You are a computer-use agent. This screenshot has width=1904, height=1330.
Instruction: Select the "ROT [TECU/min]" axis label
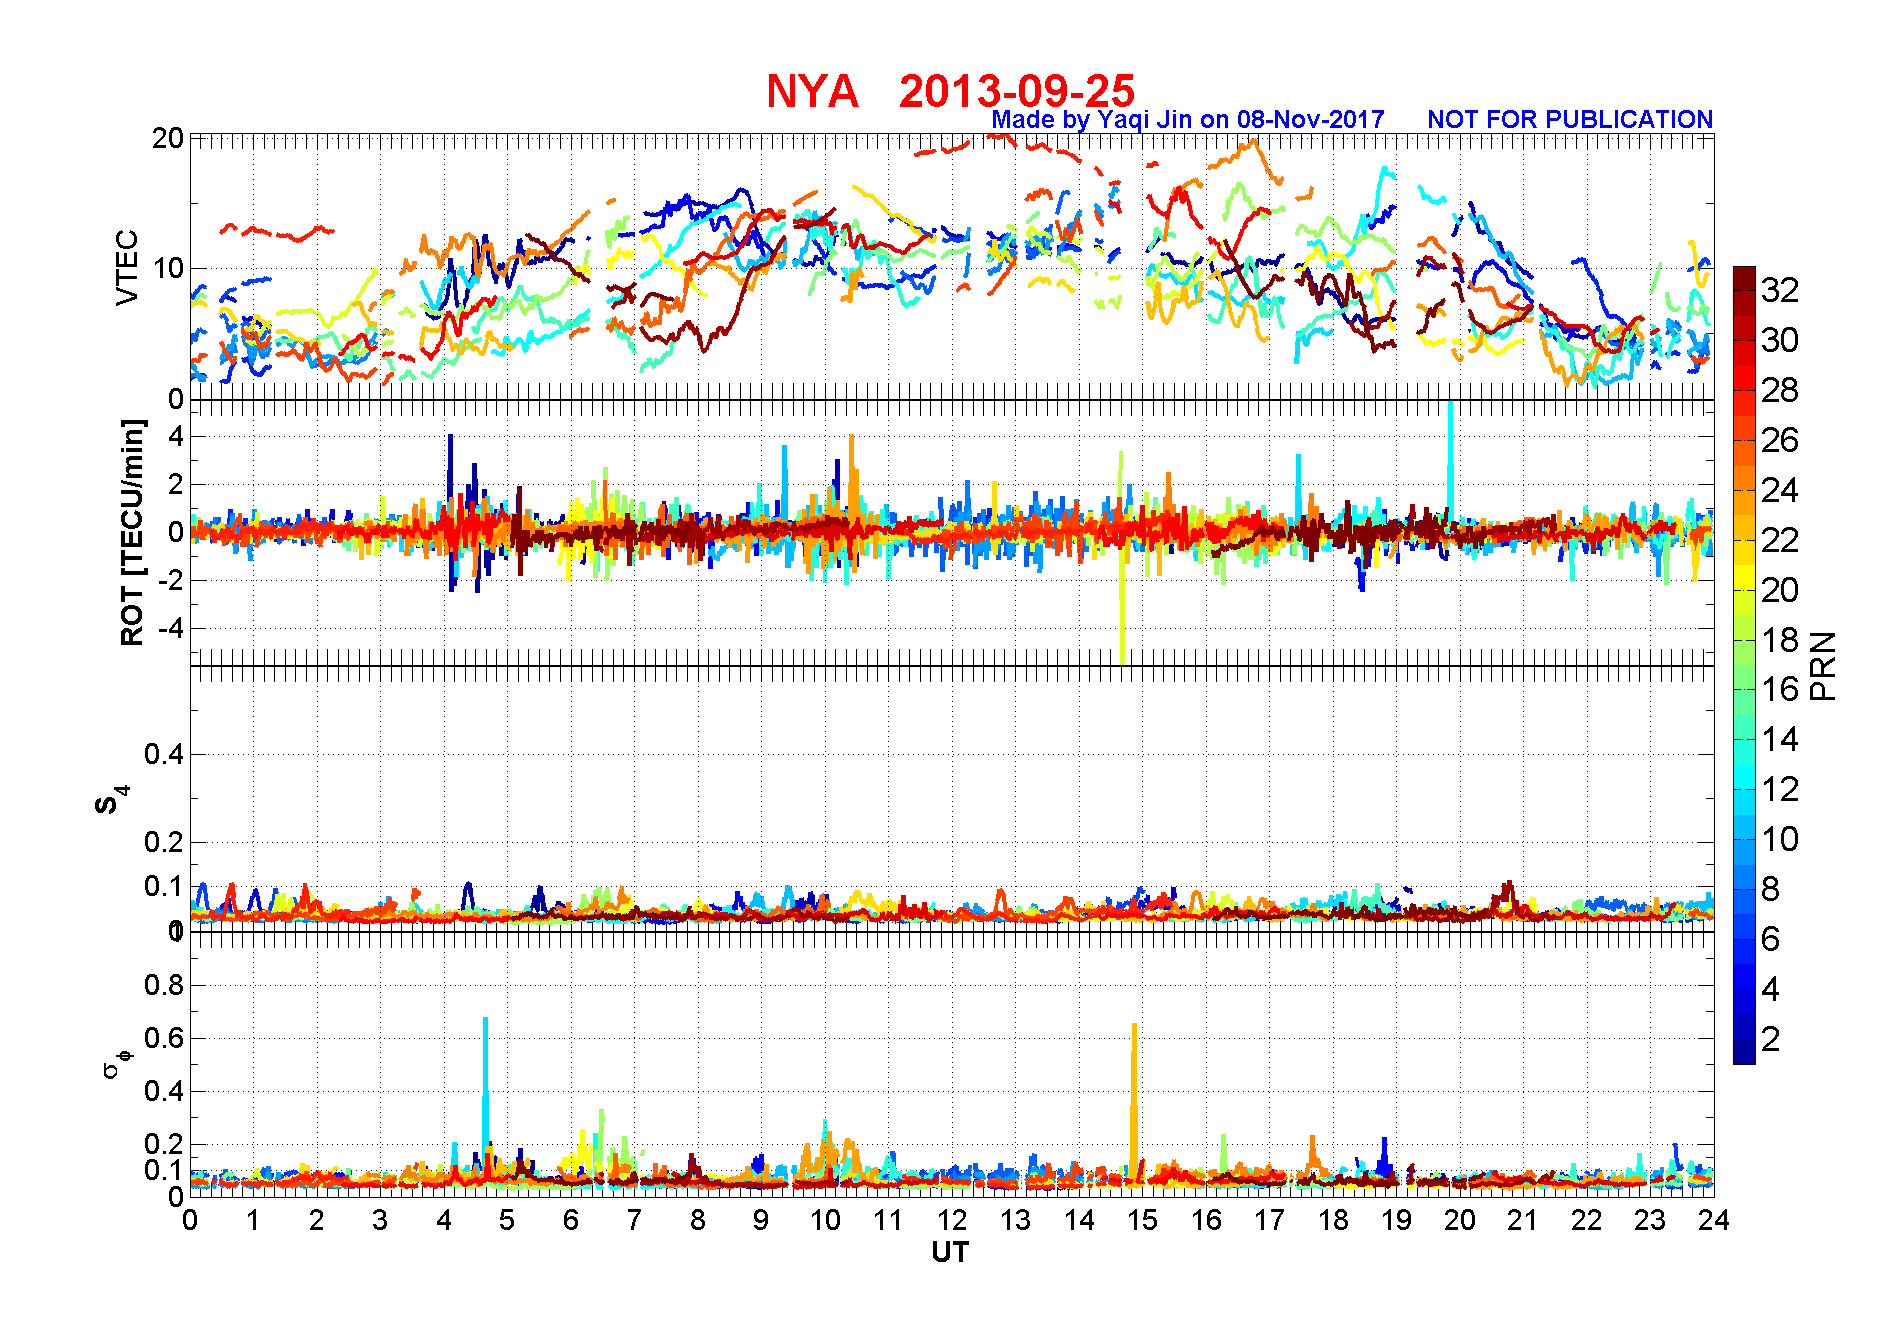(132, 532)
